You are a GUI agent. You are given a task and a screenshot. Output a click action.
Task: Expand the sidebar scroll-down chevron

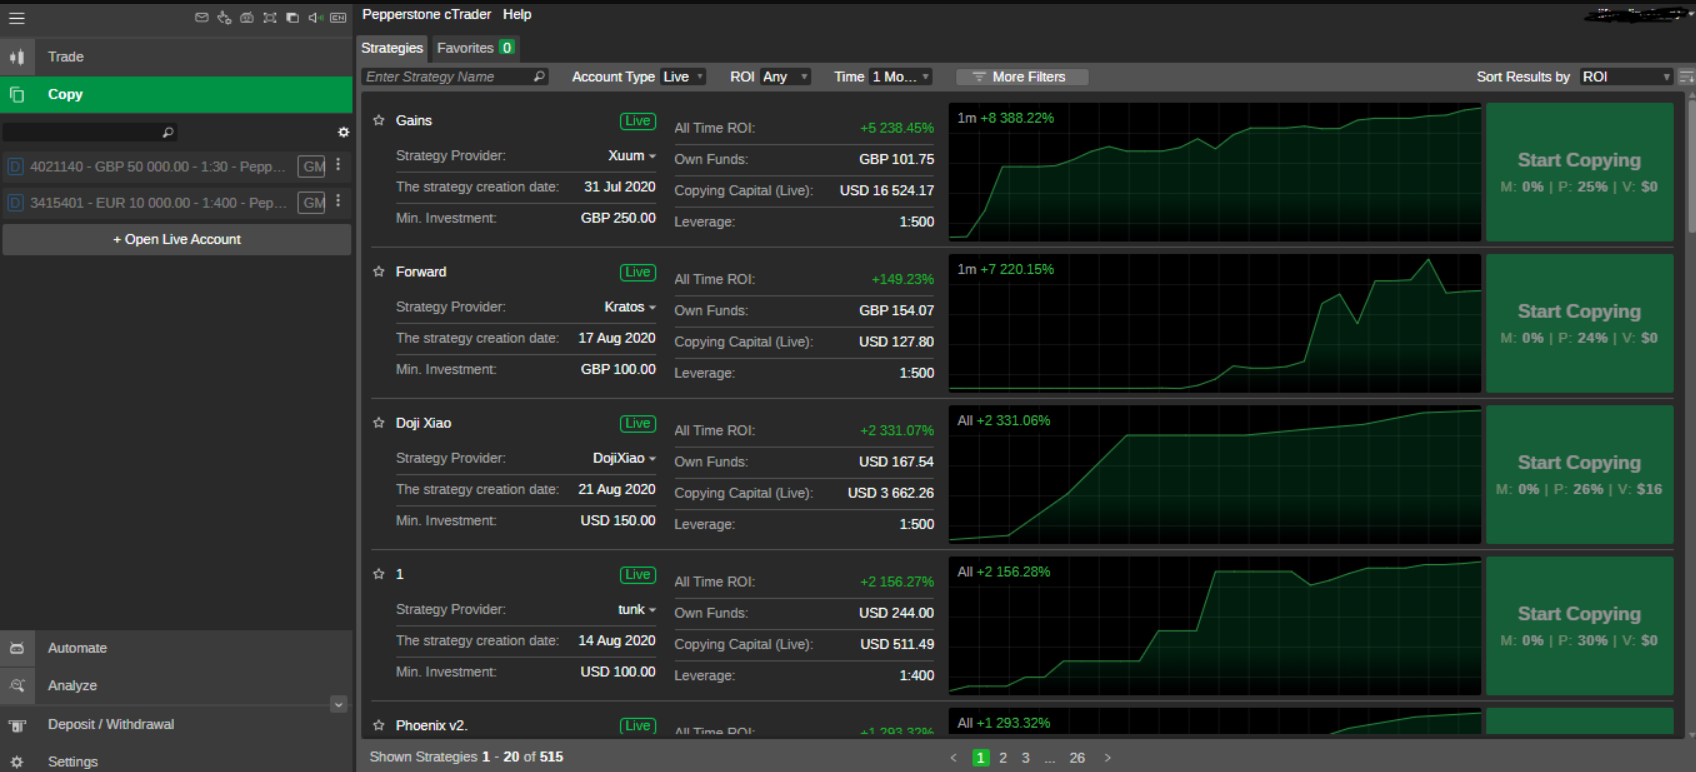(338, 704)
